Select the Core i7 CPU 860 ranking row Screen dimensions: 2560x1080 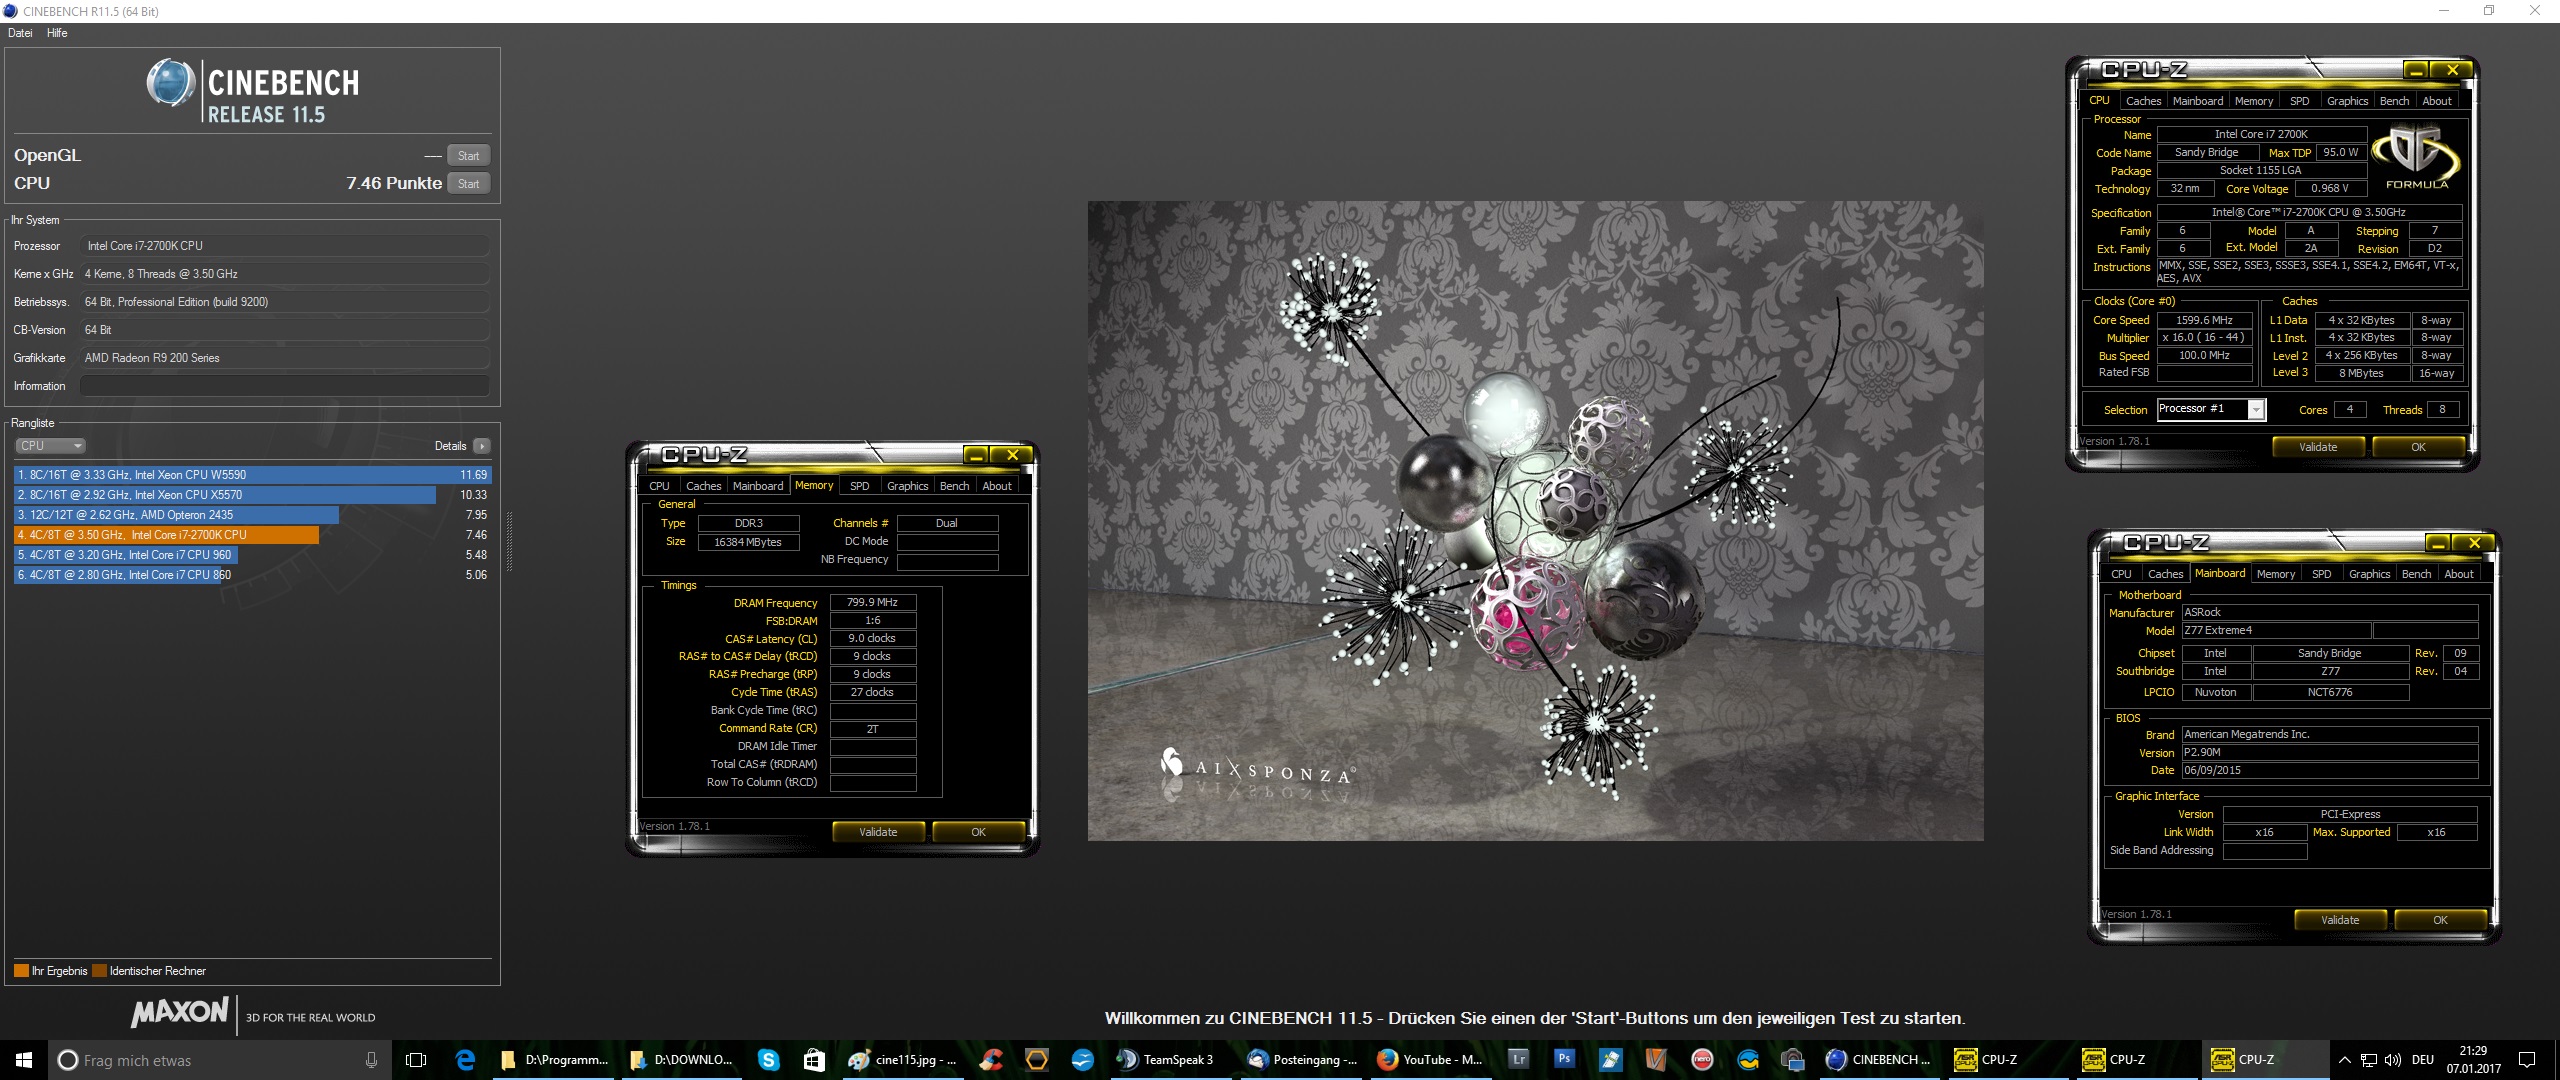[x=252, y=575]
